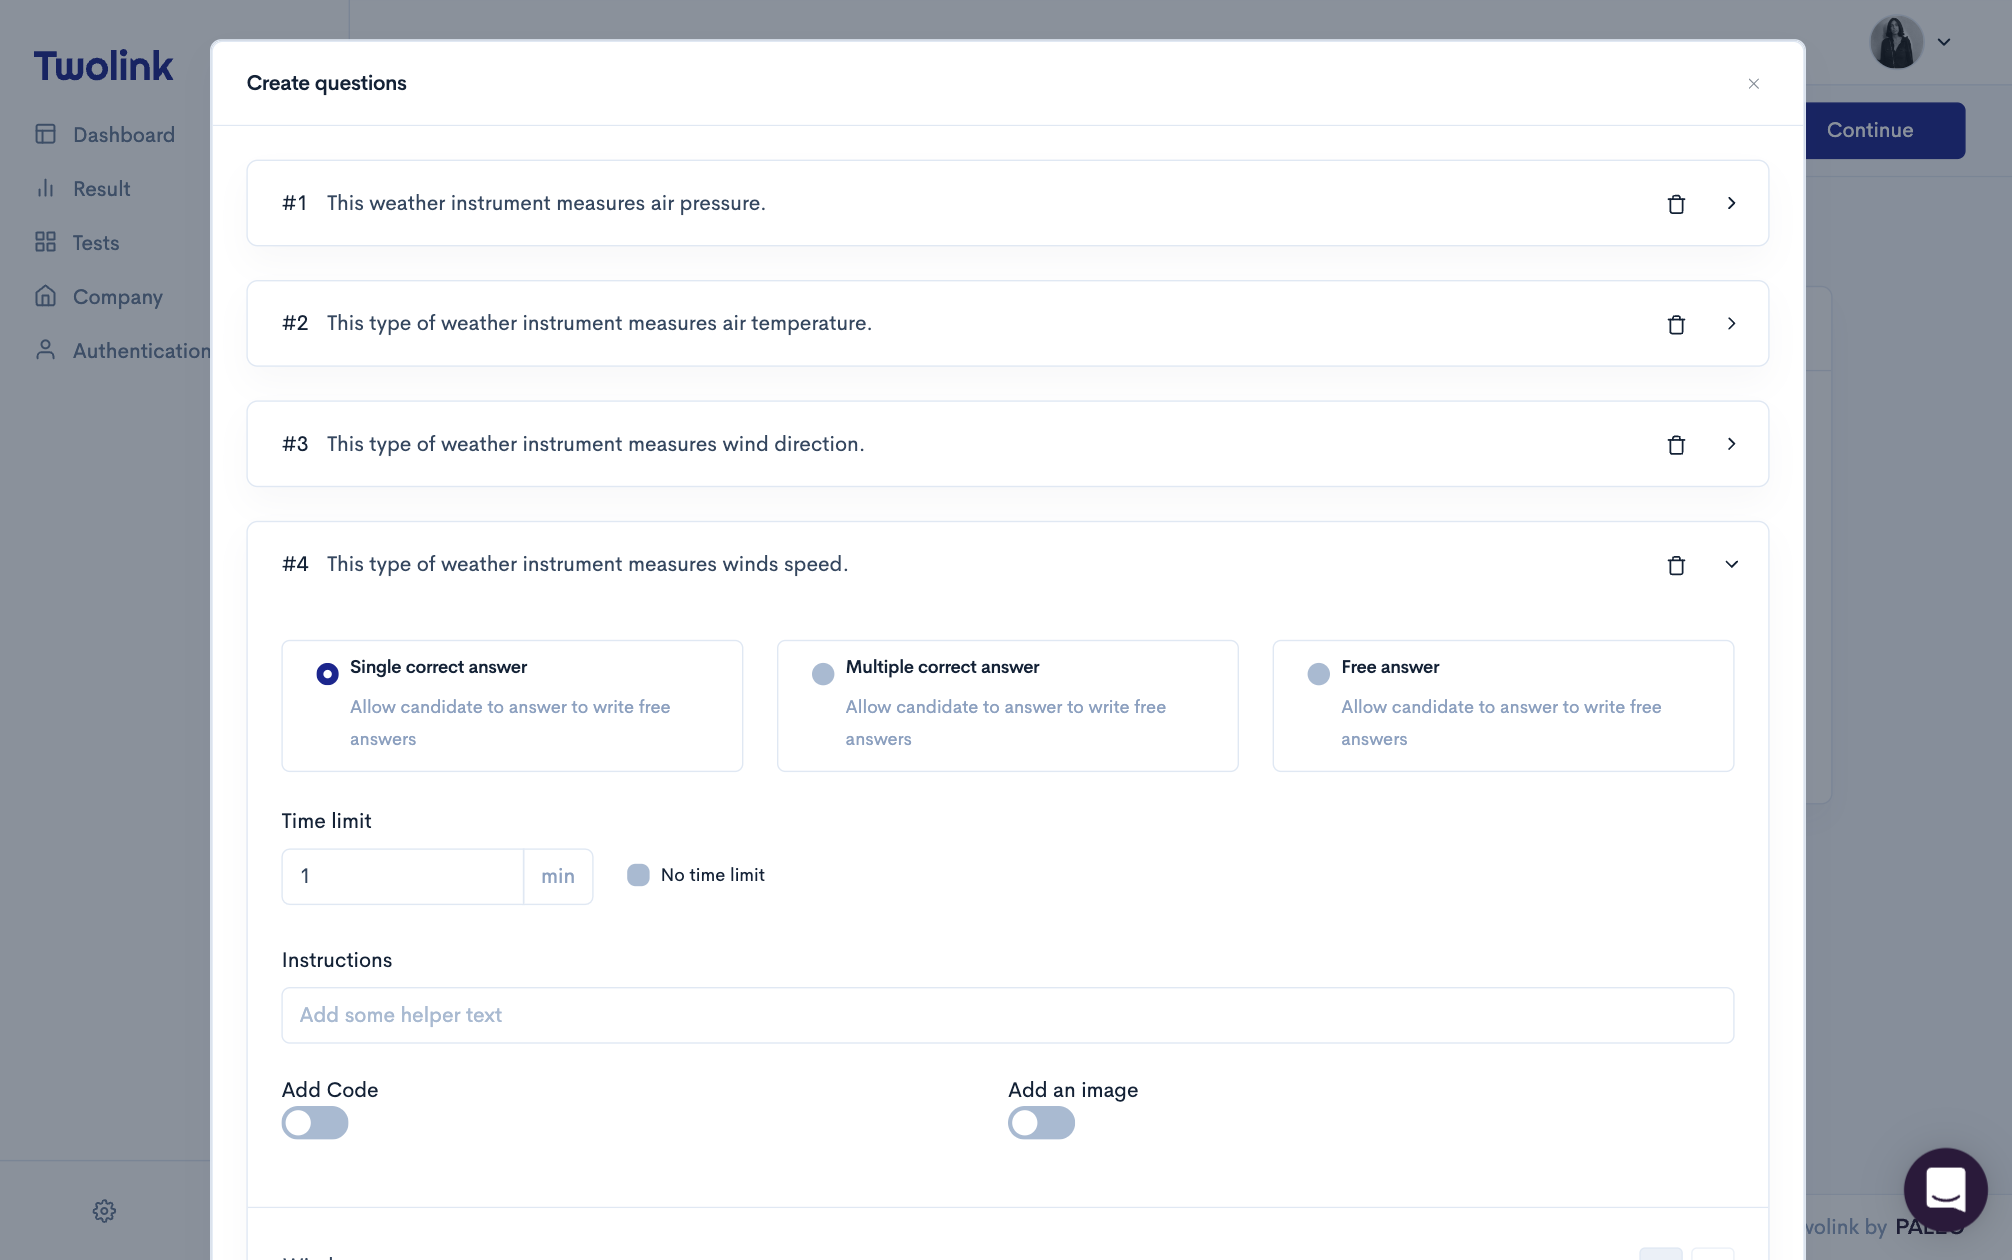Viewport: 2012px width, 1260px height.
Task: Select the Single correct answer option
Action: click(327, 674)
